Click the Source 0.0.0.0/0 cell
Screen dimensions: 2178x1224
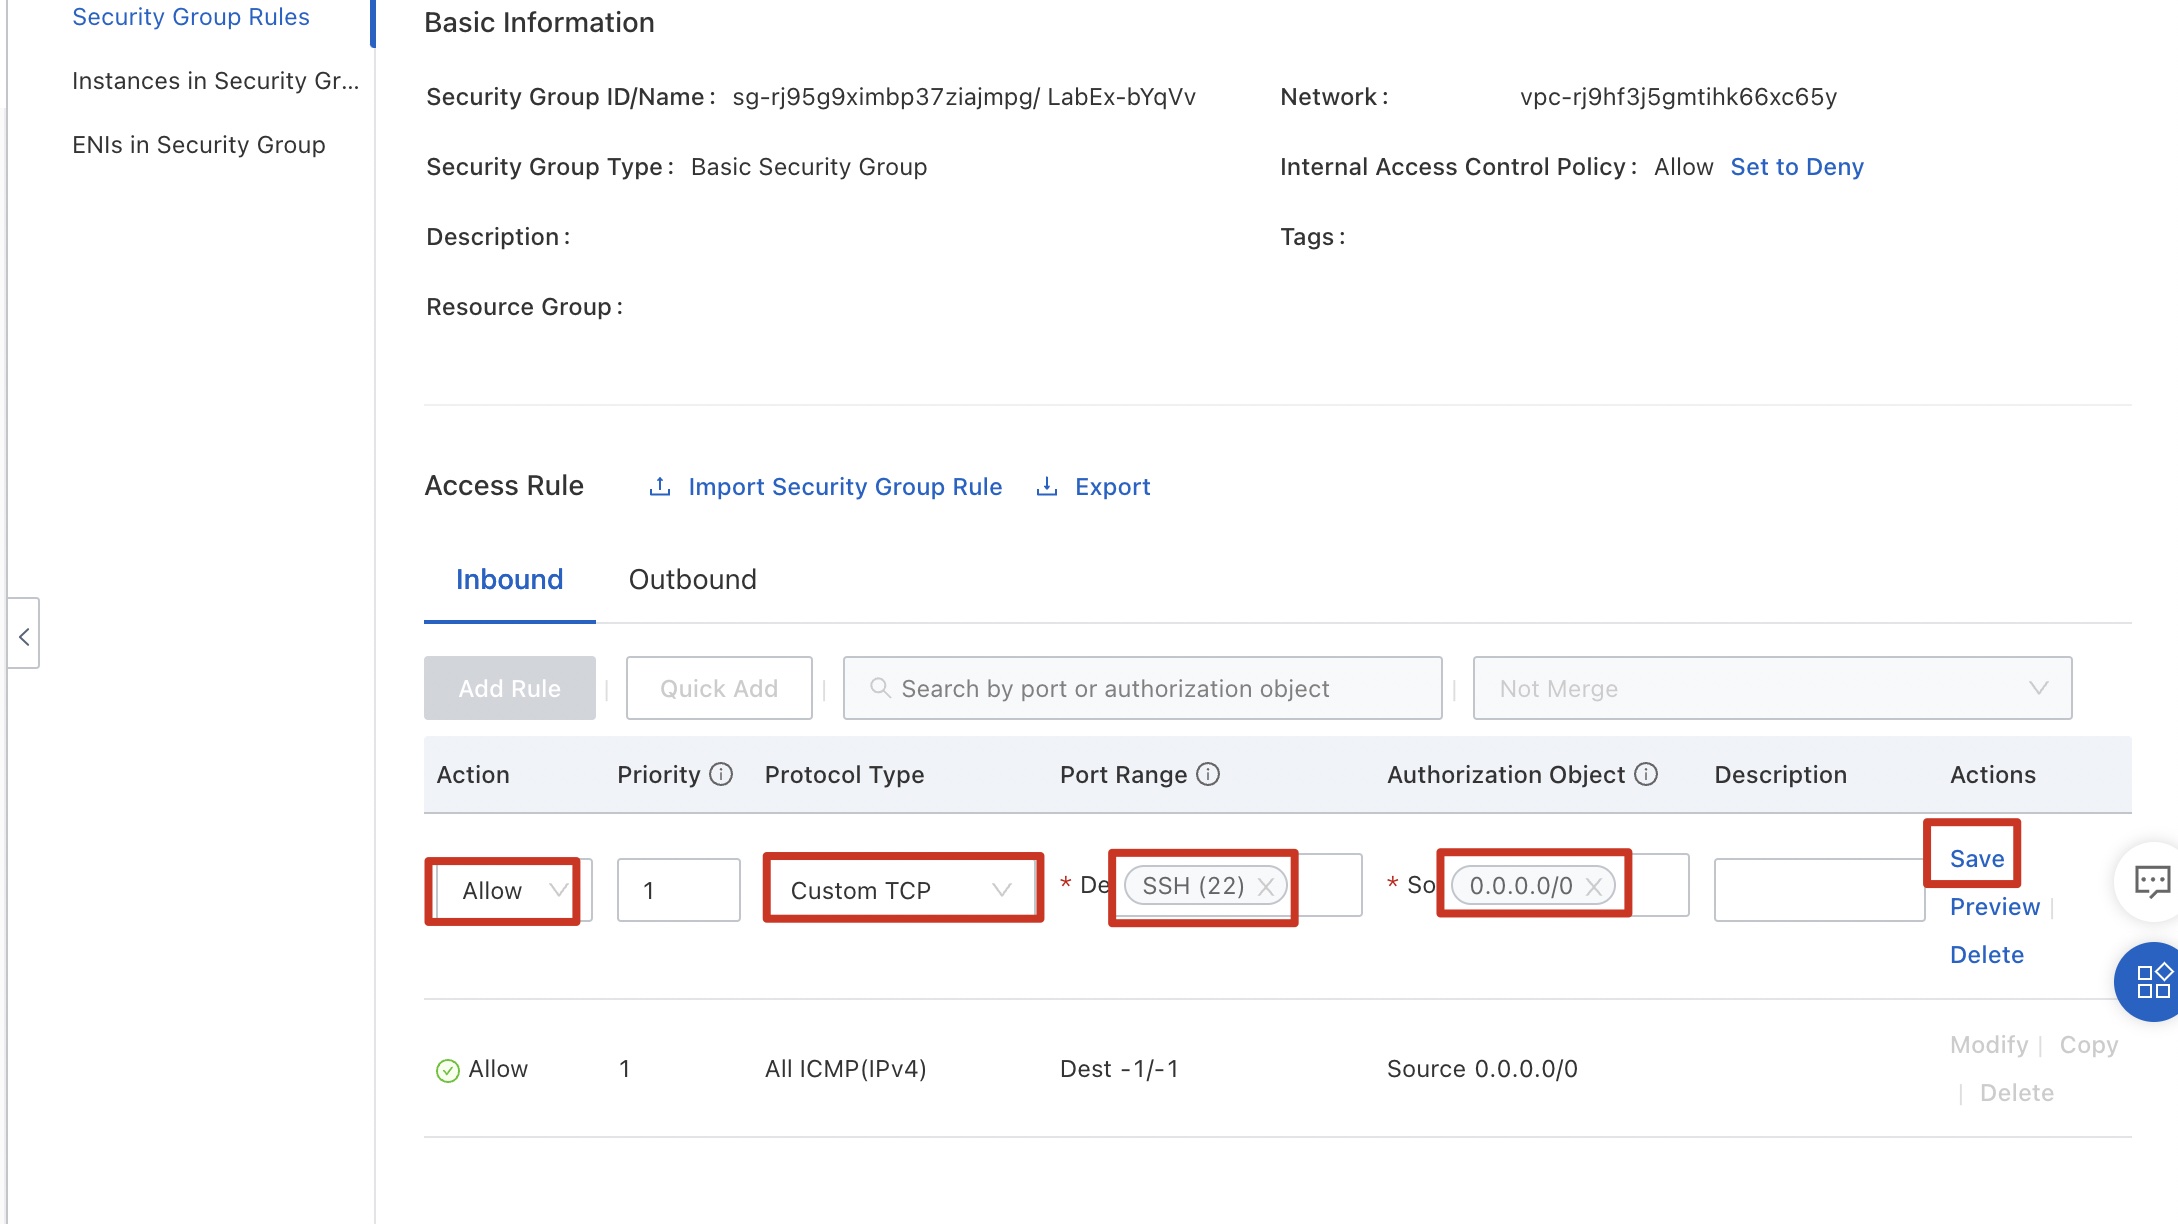pyautogui.click(x=1482, y=1069)
